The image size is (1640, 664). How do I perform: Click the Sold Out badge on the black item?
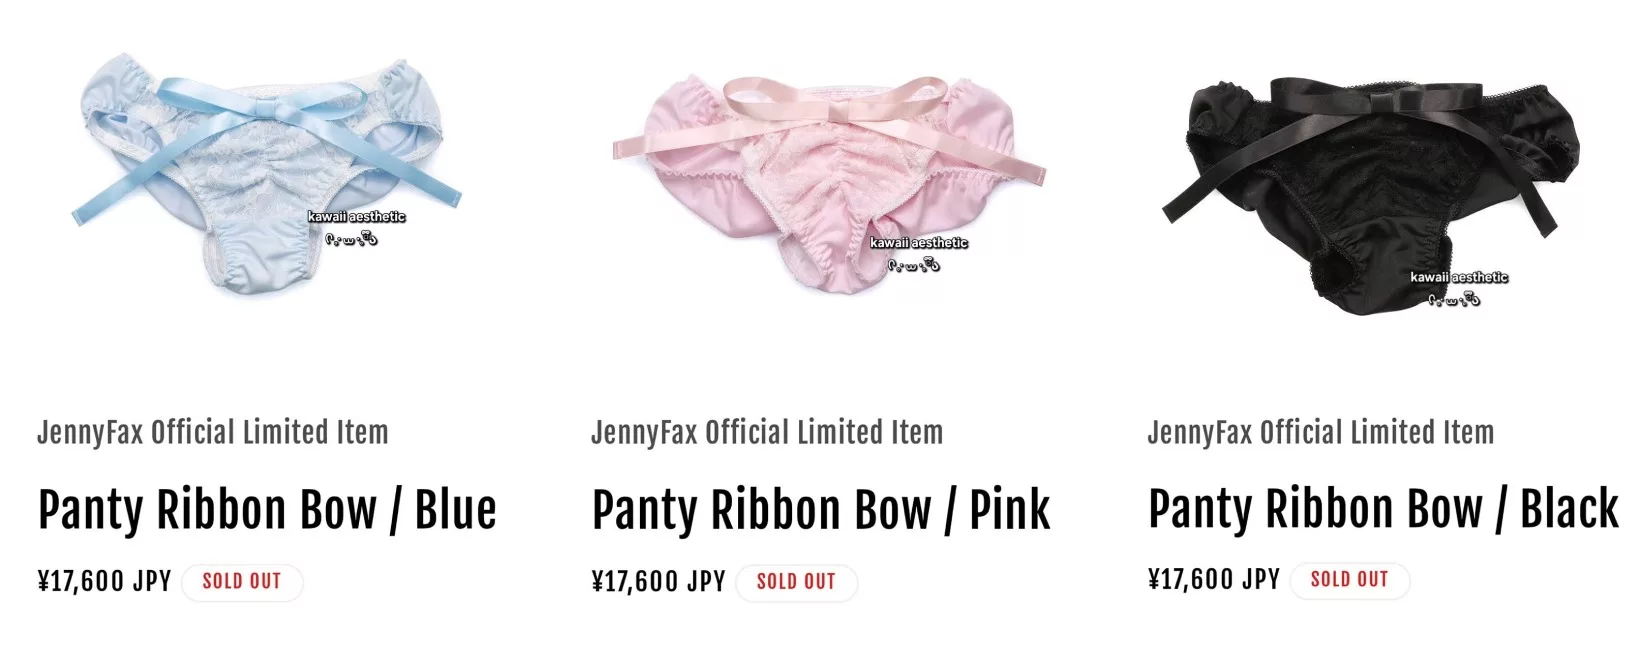[1349, 580]
